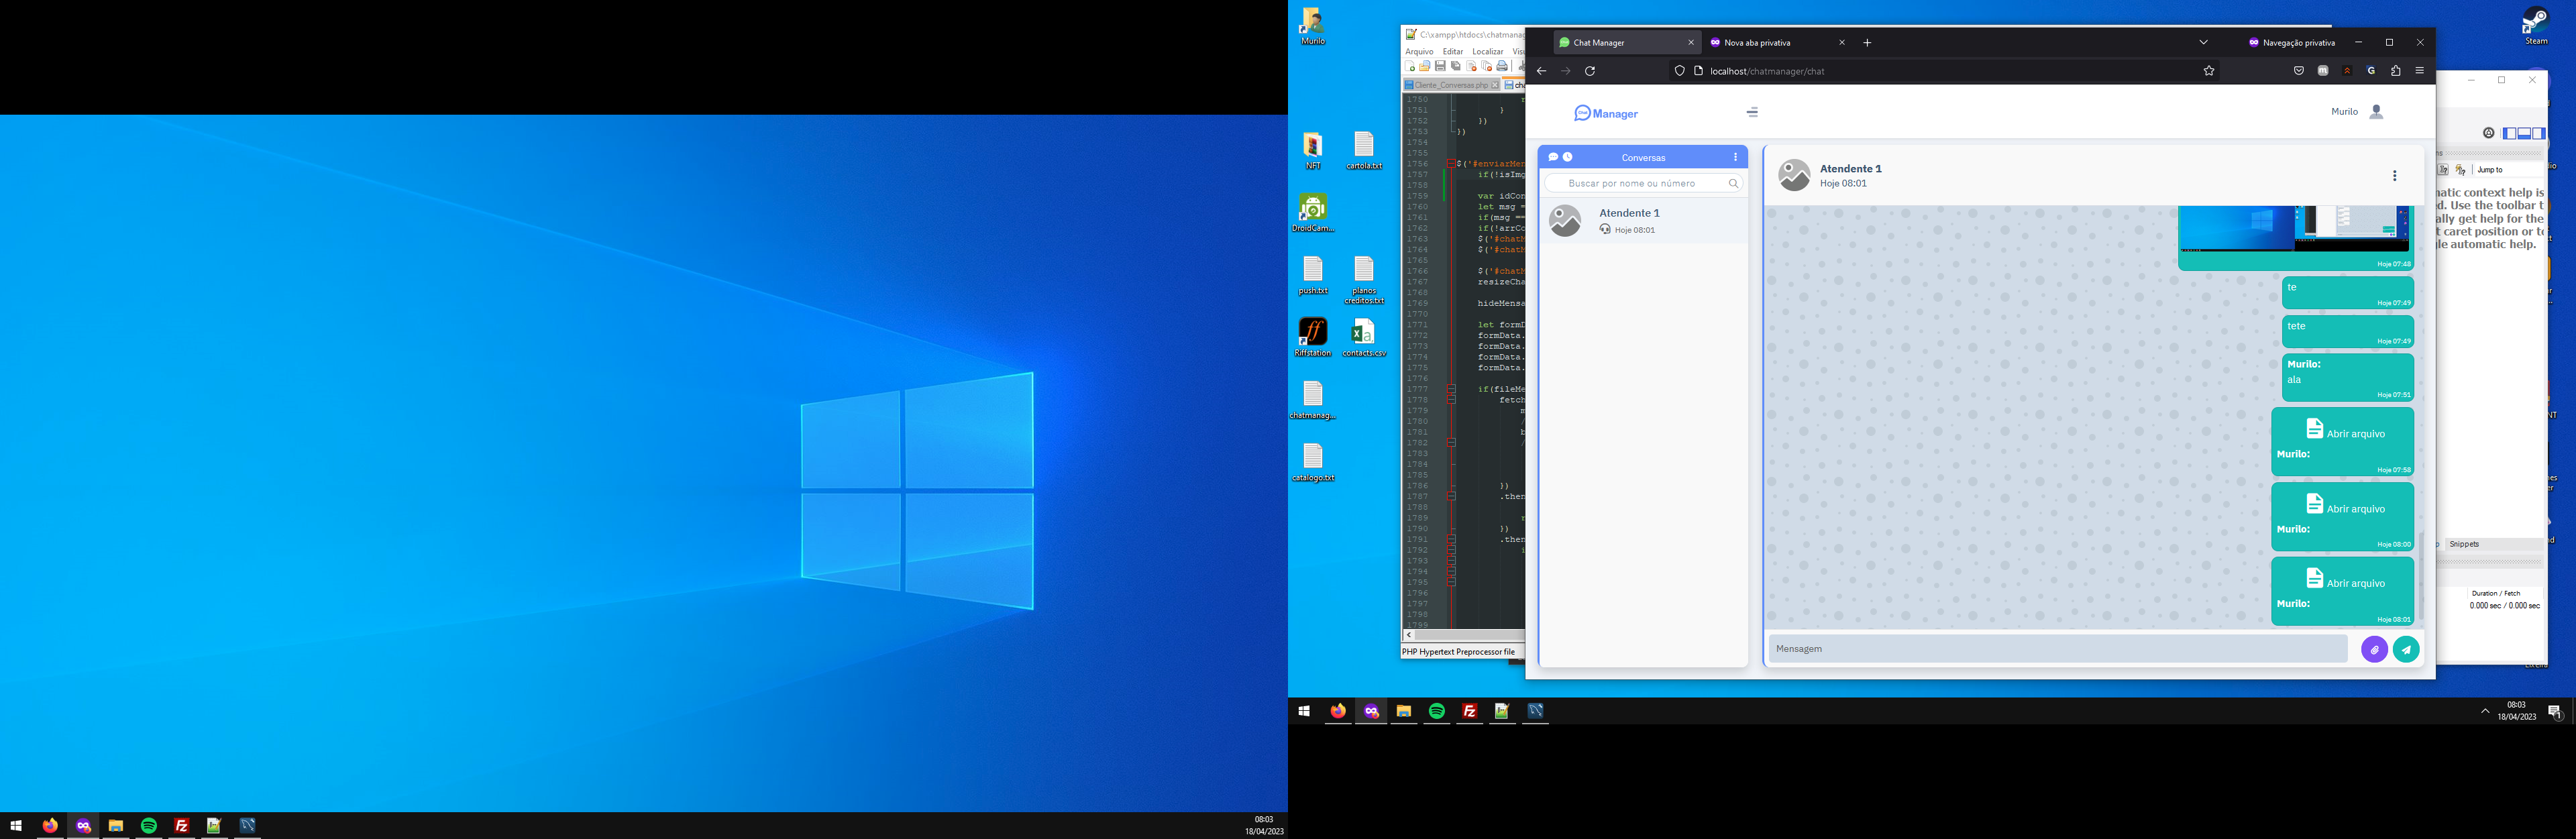Click the gray 'm' extension icon
The width and height of the screenshot is (2576, 839).
tap(2323, 71)
